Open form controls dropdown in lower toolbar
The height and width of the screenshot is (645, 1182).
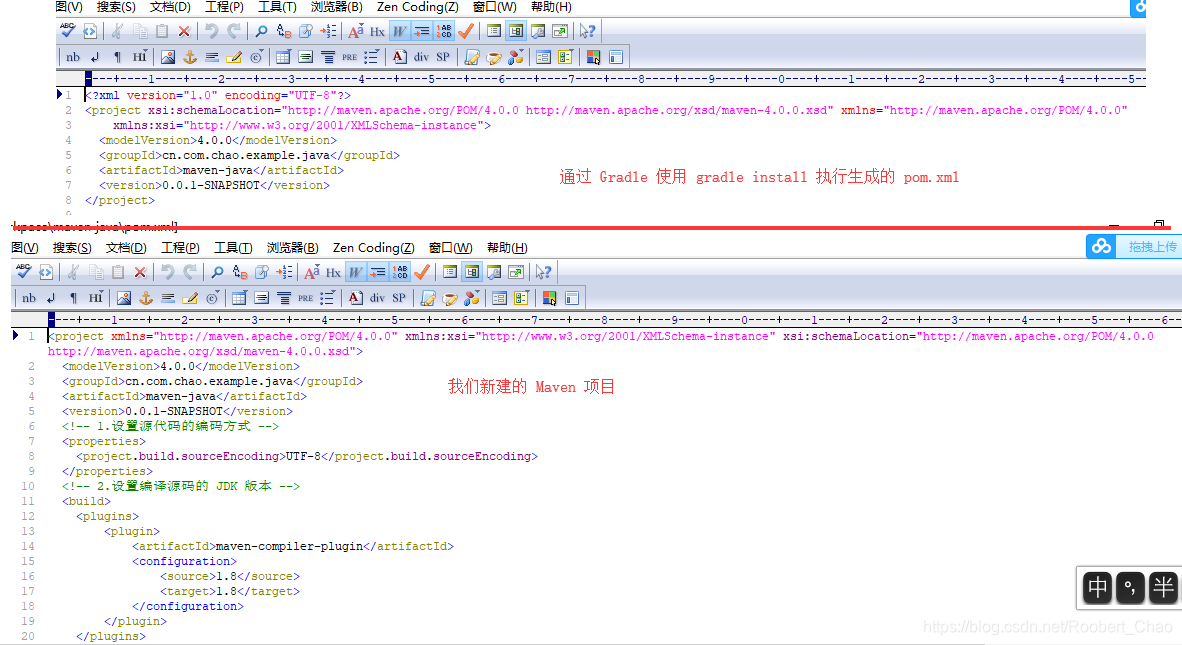pyautogui.click(x=521, y=298)
